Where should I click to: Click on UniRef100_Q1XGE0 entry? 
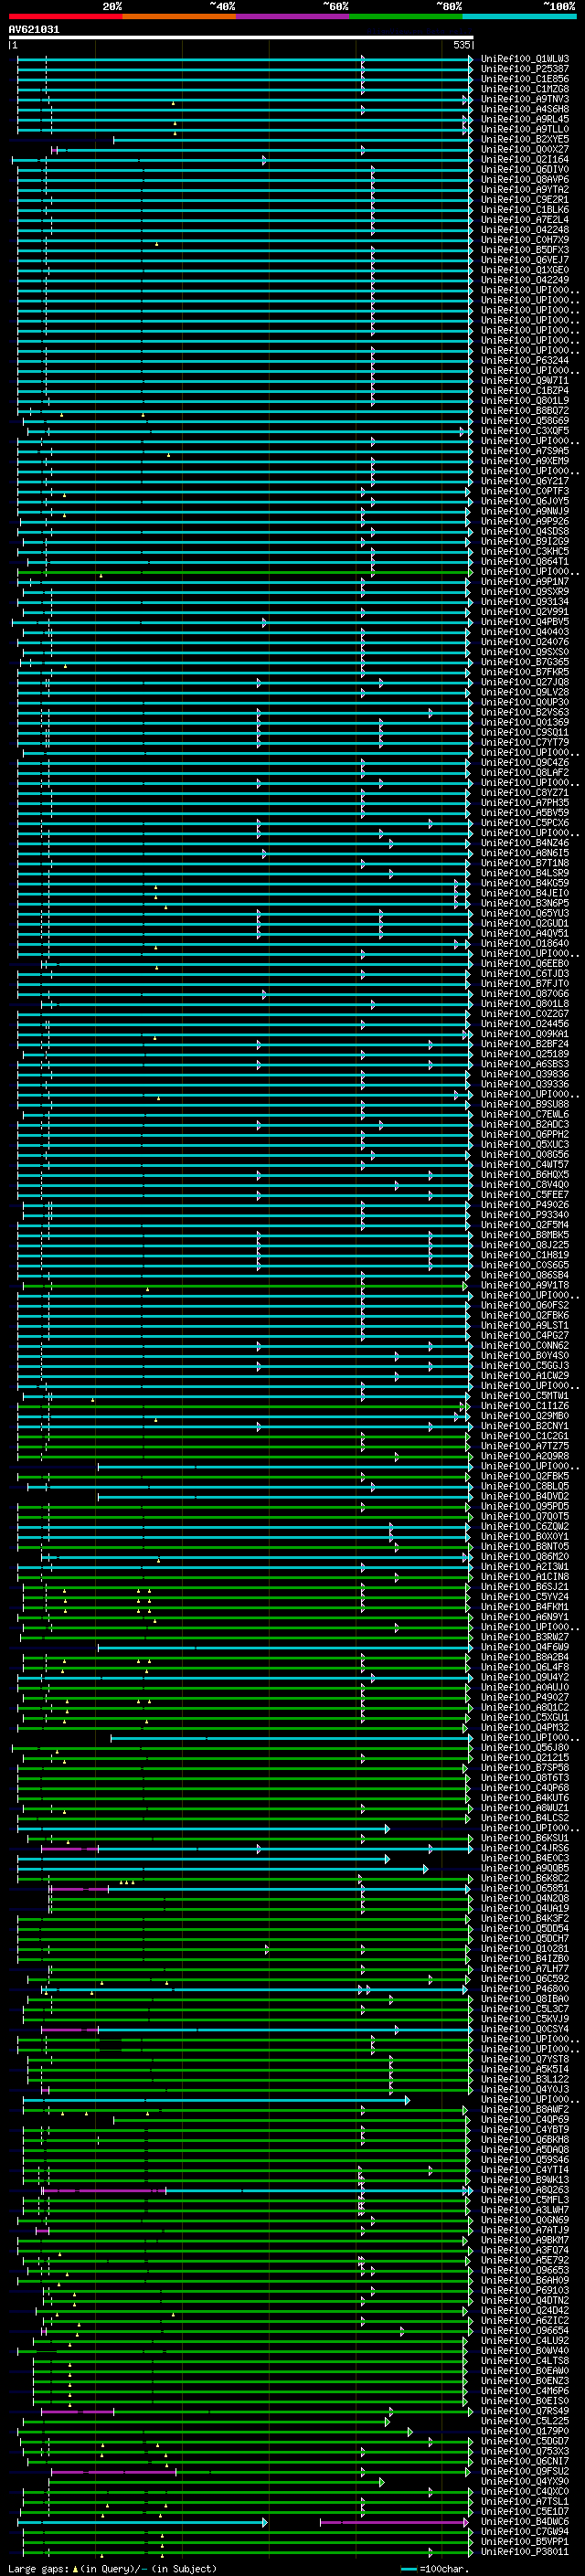pos(525,270)
